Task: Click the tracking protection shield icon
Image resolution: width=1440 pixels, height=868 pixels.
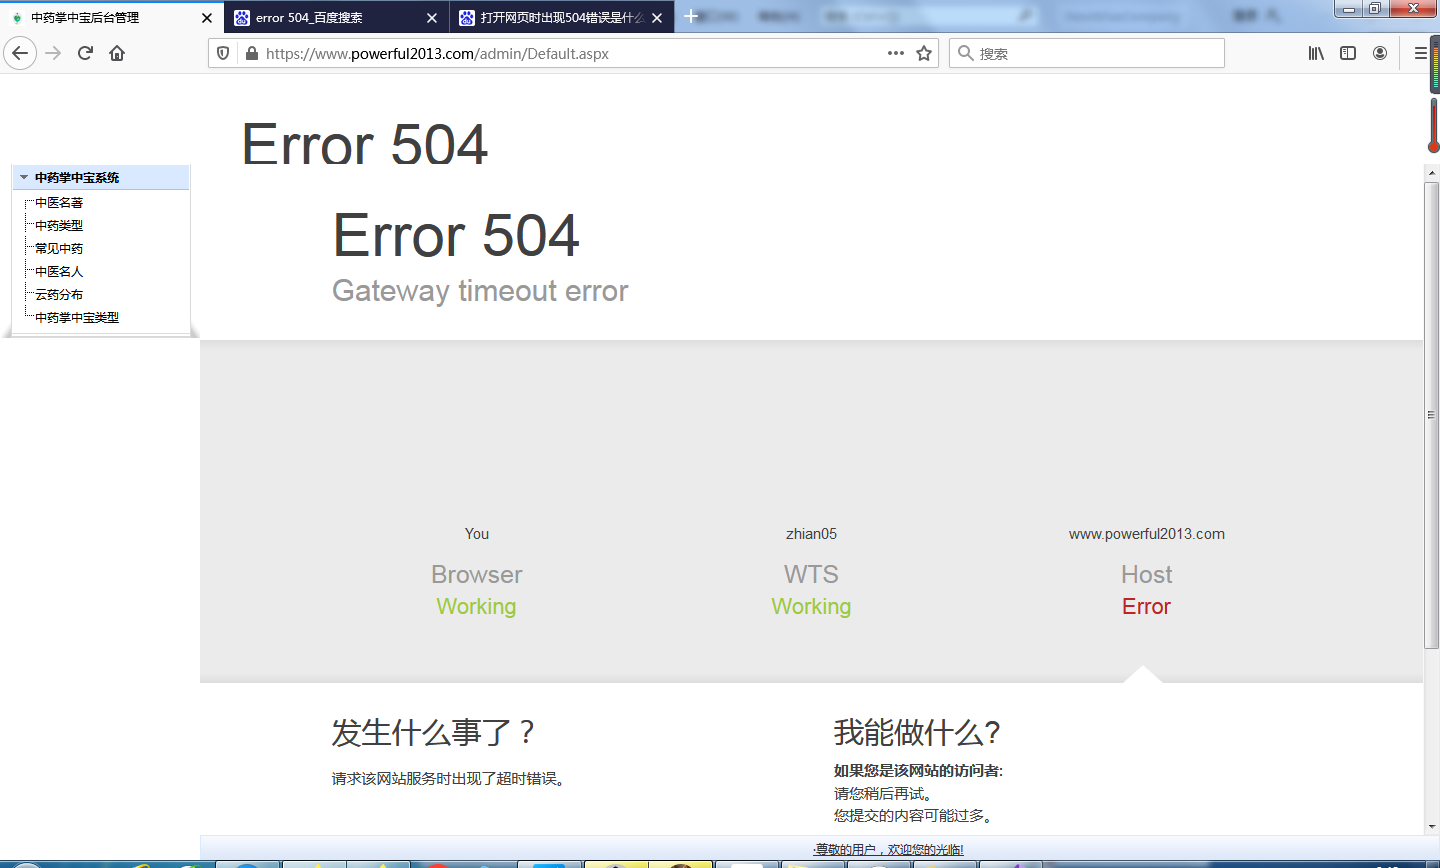Action: pos(222,53)
